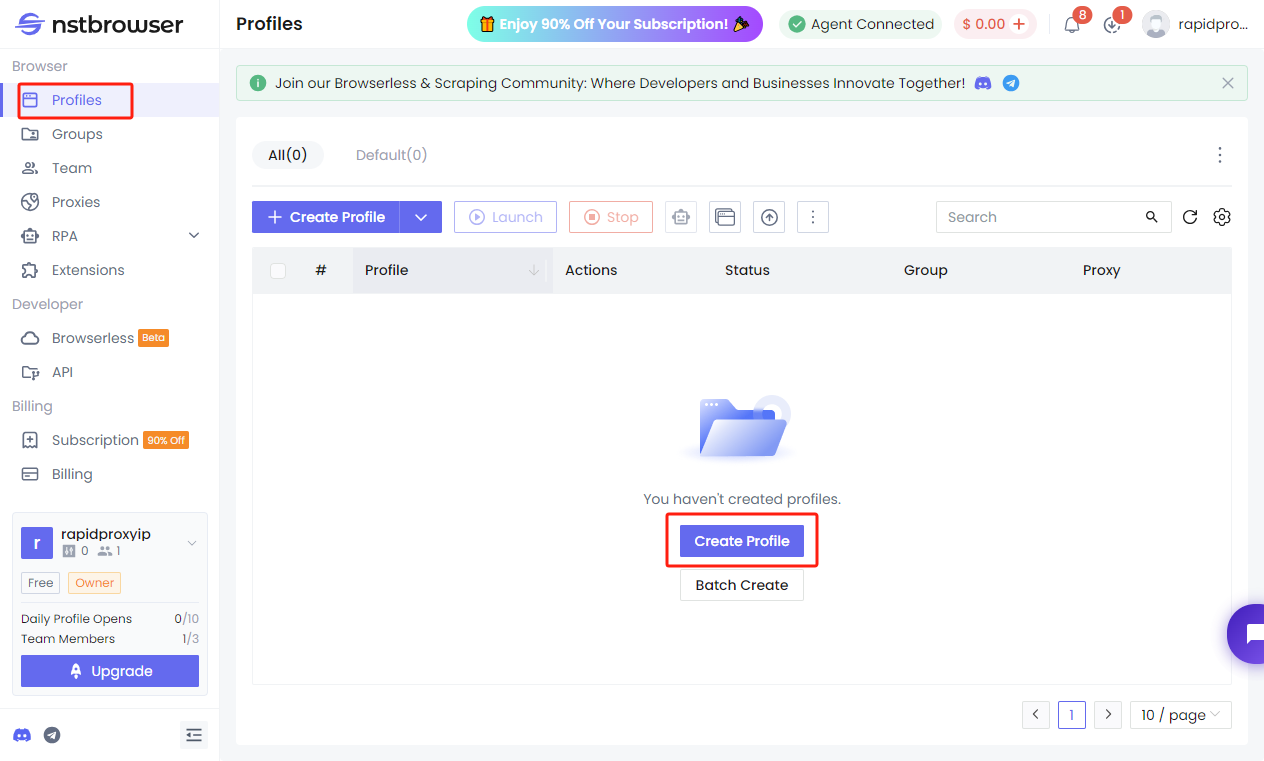Click the Batch Create button

742,585
